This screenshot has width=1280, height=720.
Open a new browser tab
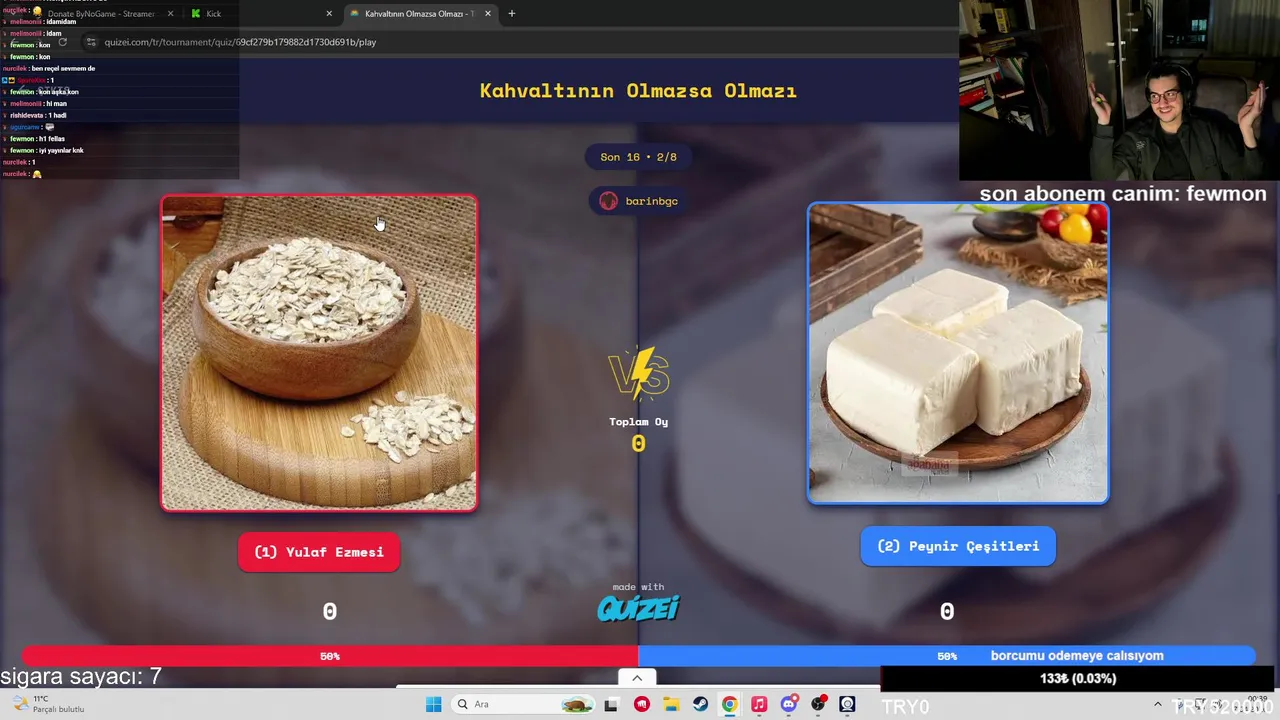coord(511,14)
